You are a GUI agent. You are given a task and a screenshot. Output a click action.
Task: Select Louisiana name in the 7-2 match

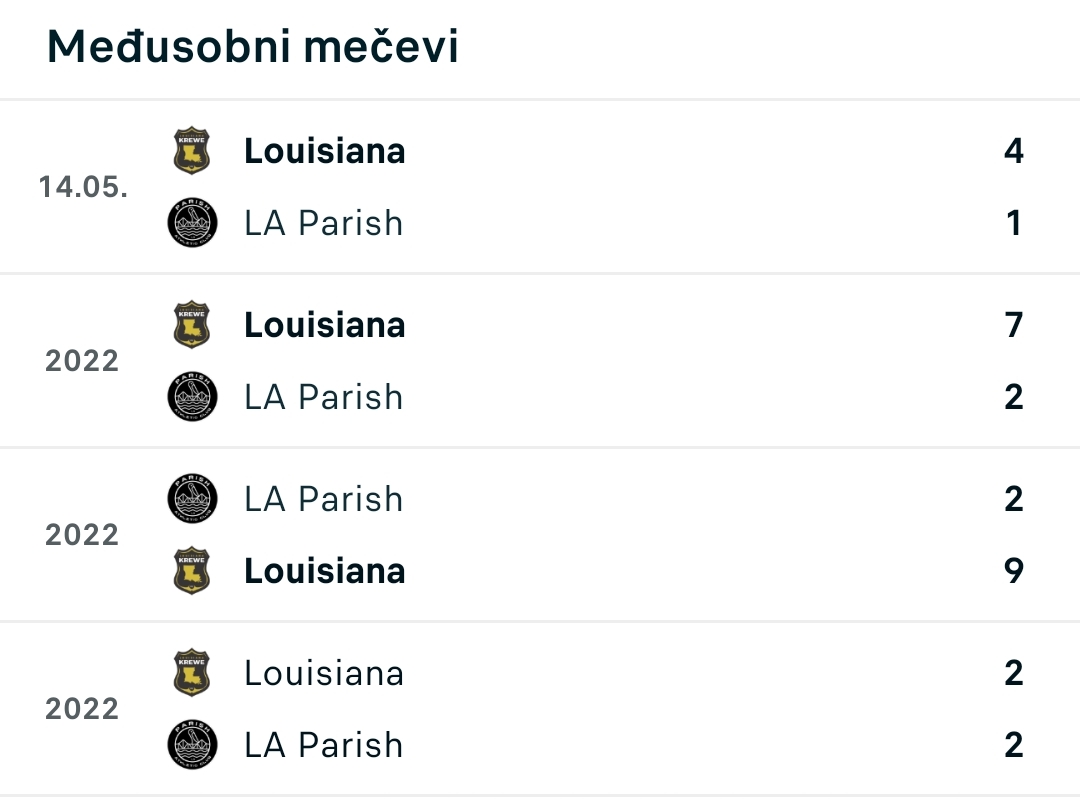(324, 325)
